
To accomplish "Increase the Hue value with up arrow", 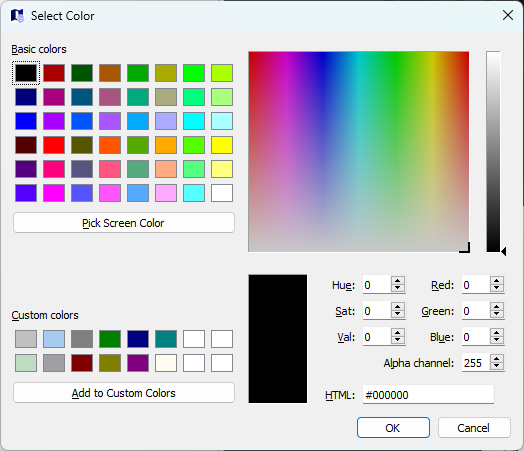I will point(398,281).
